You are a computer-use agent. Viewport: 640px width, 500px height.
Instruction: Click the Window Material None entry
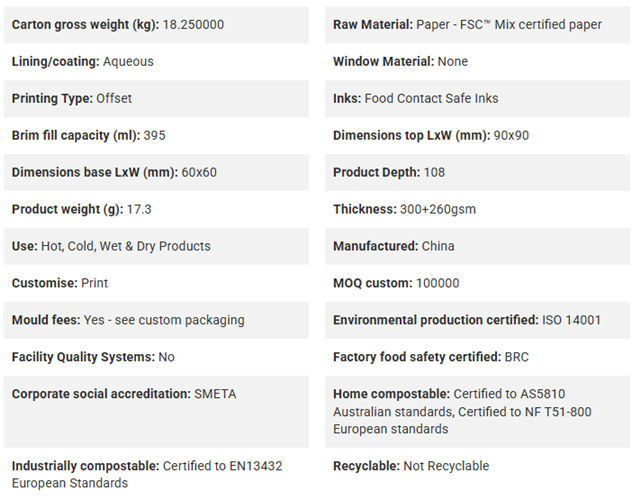[x=477, y=62]
